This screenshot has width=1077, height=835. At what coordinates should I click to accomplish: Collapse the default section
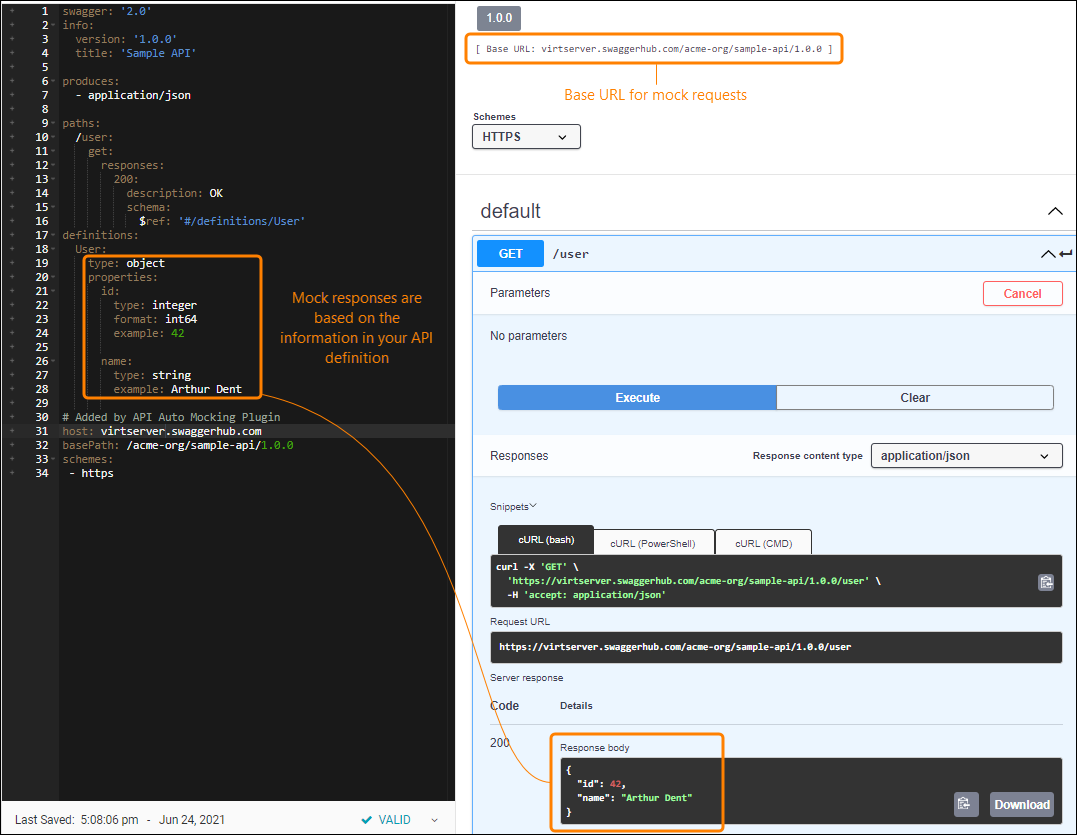click(x=1055, y=211)
